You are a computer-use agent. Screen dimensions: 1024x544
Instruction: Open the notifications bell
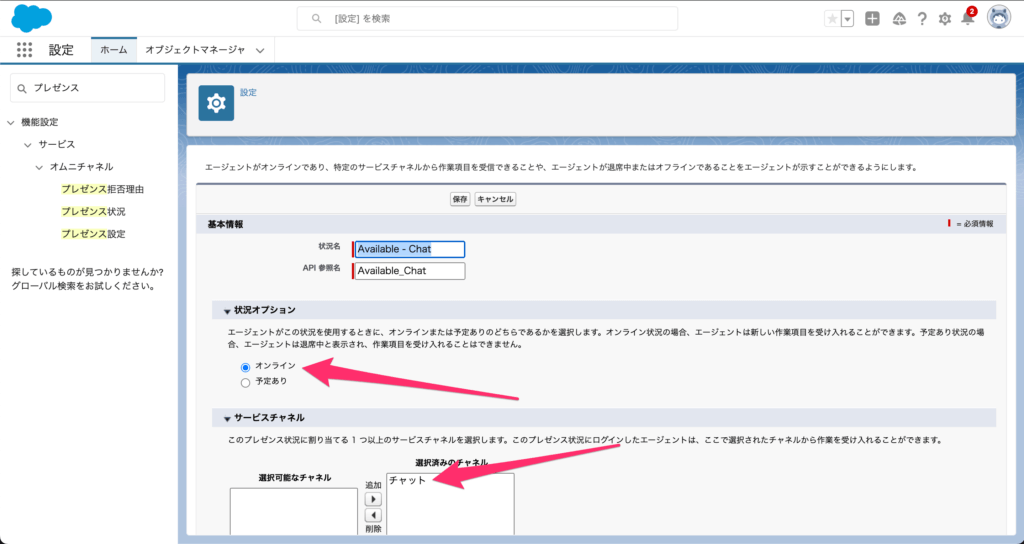968,18
